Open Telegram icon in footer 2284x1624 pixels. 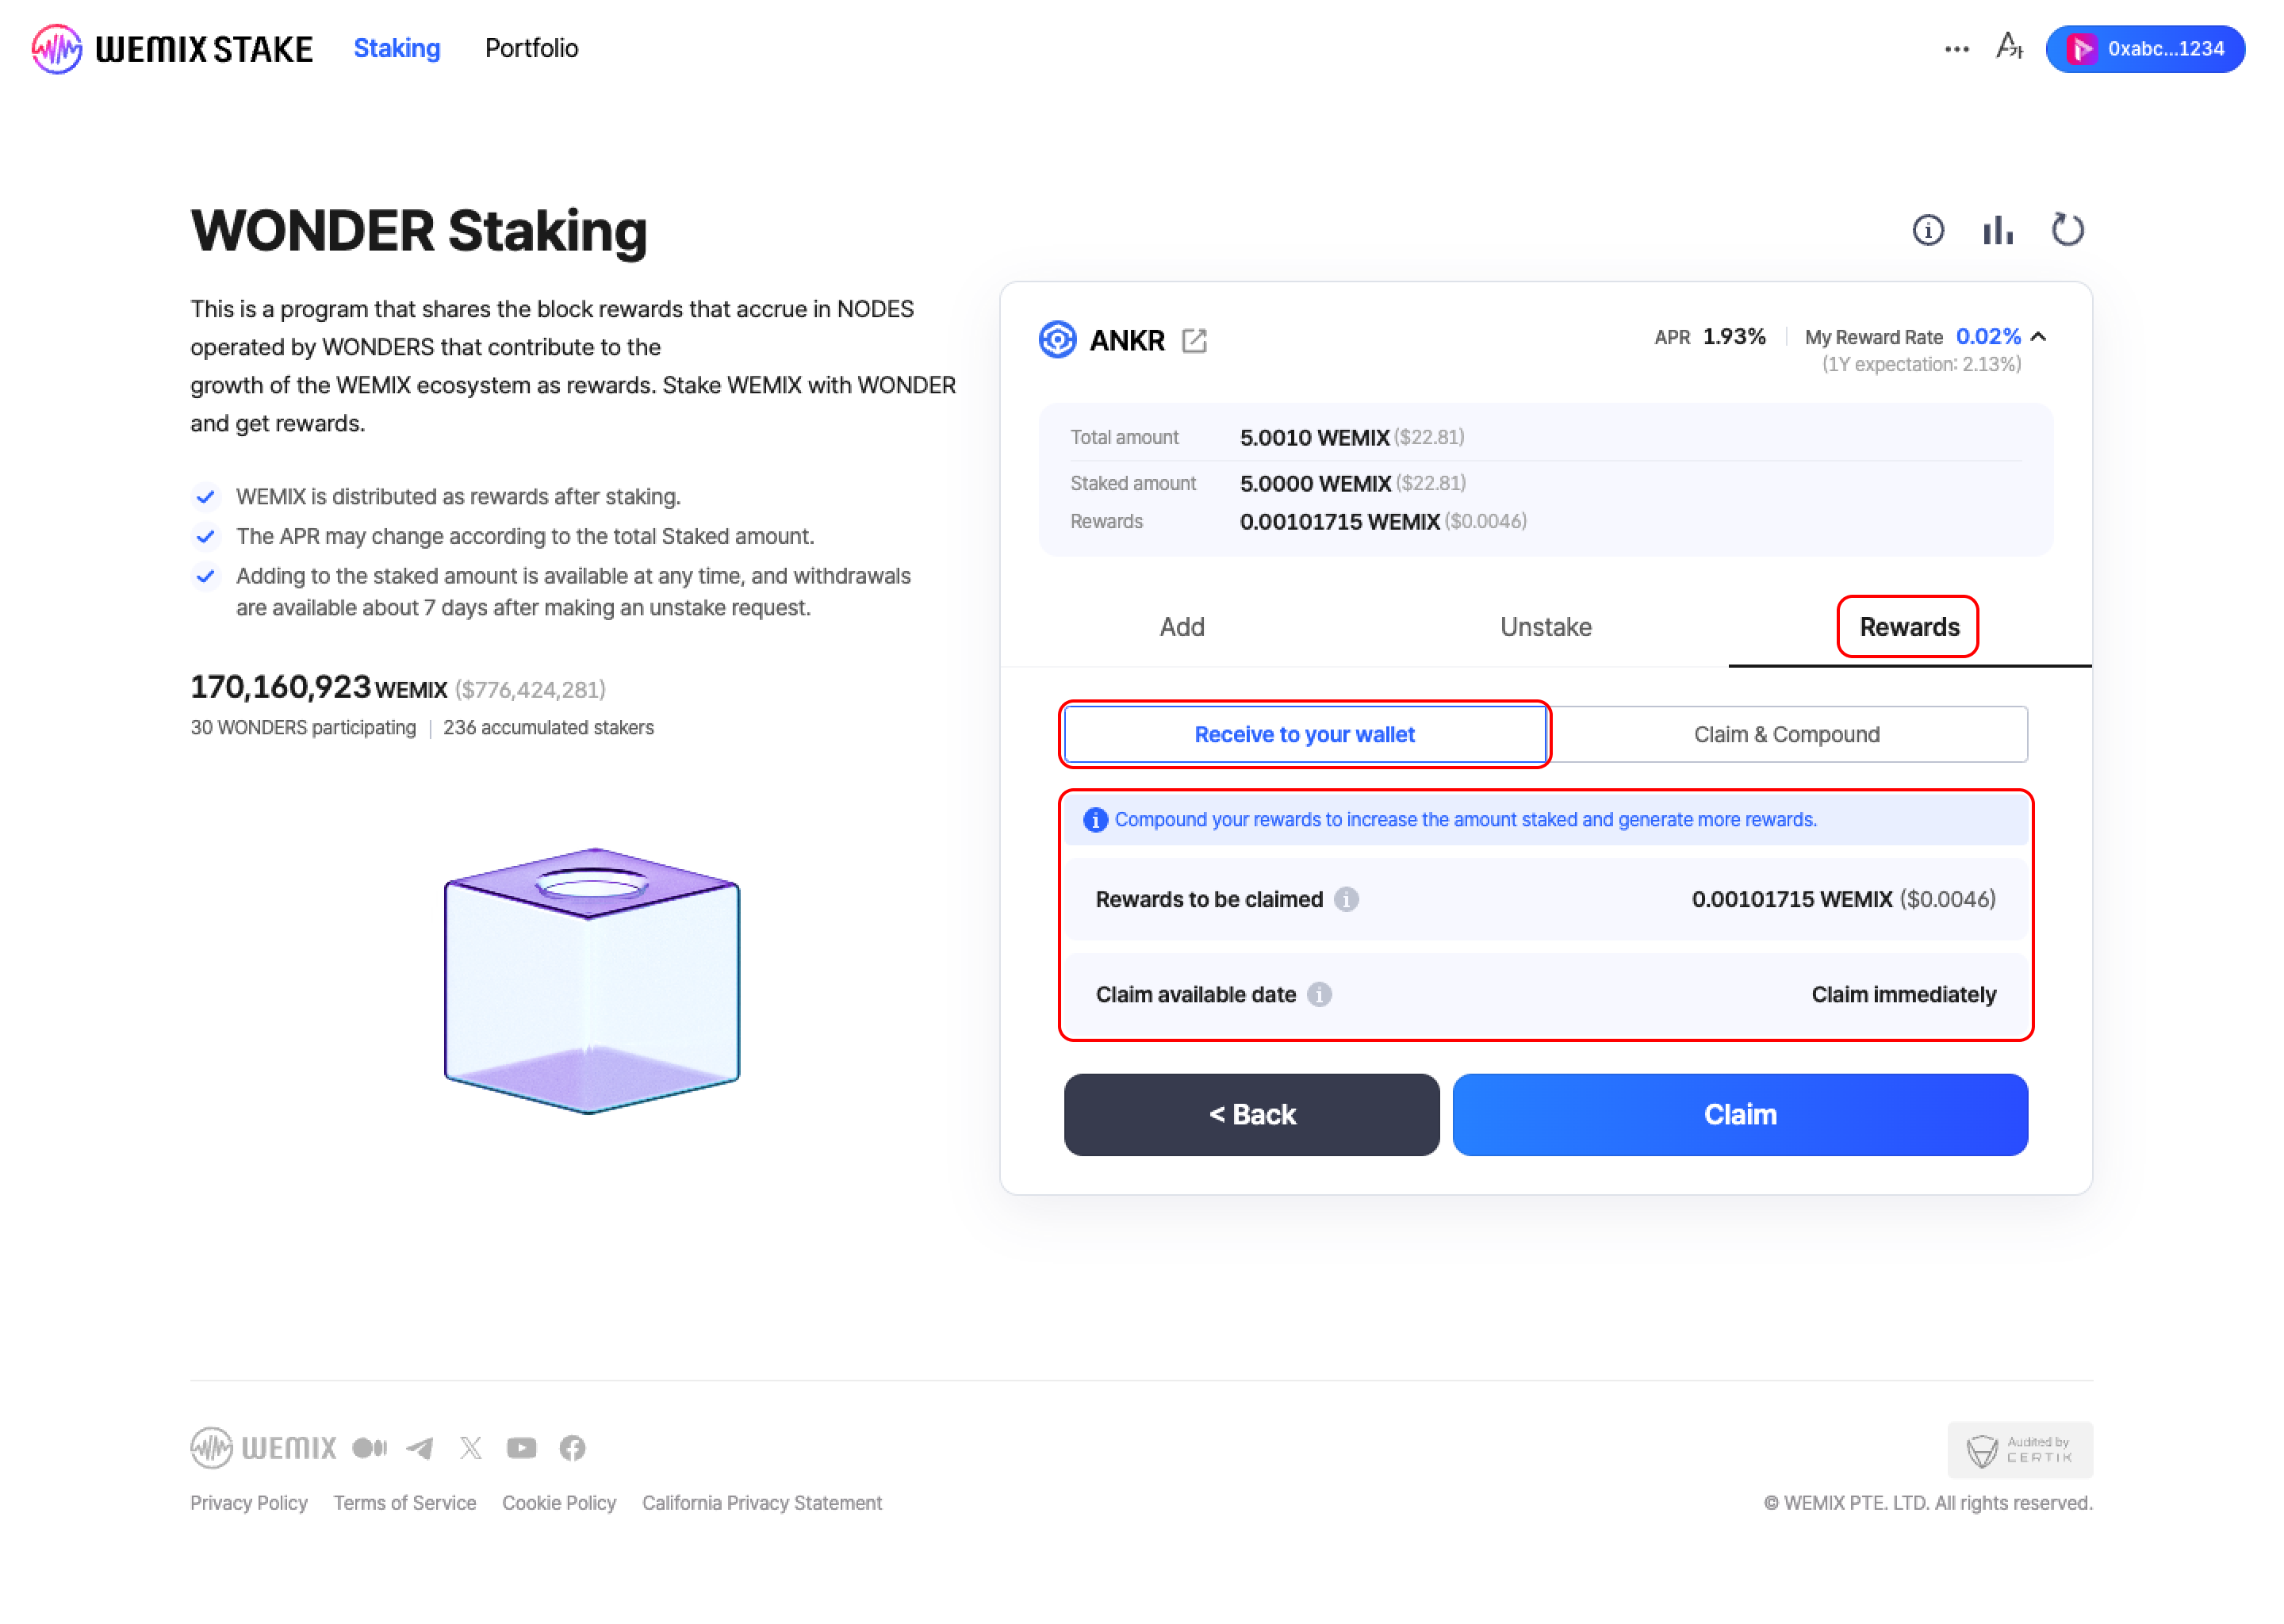click(420, 1448)
